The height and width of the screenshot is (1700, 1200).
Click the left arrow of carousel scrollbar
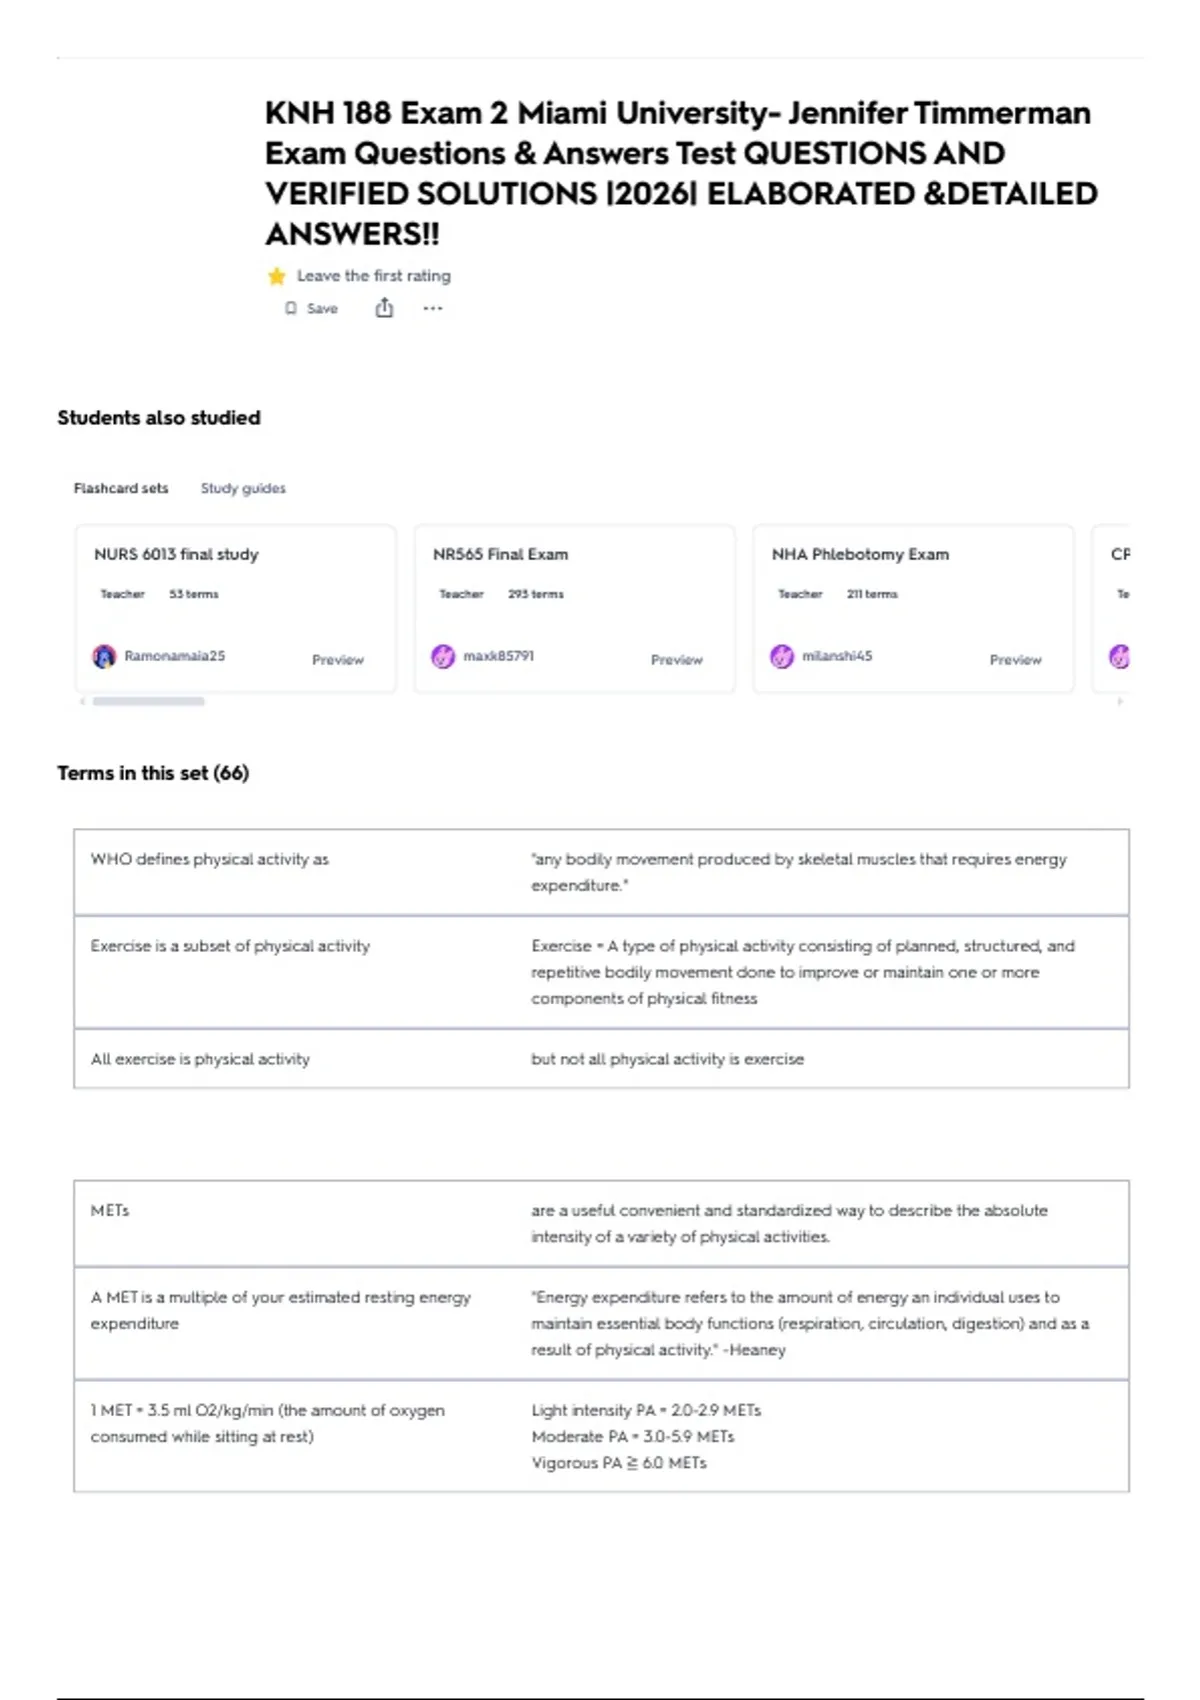82,702
